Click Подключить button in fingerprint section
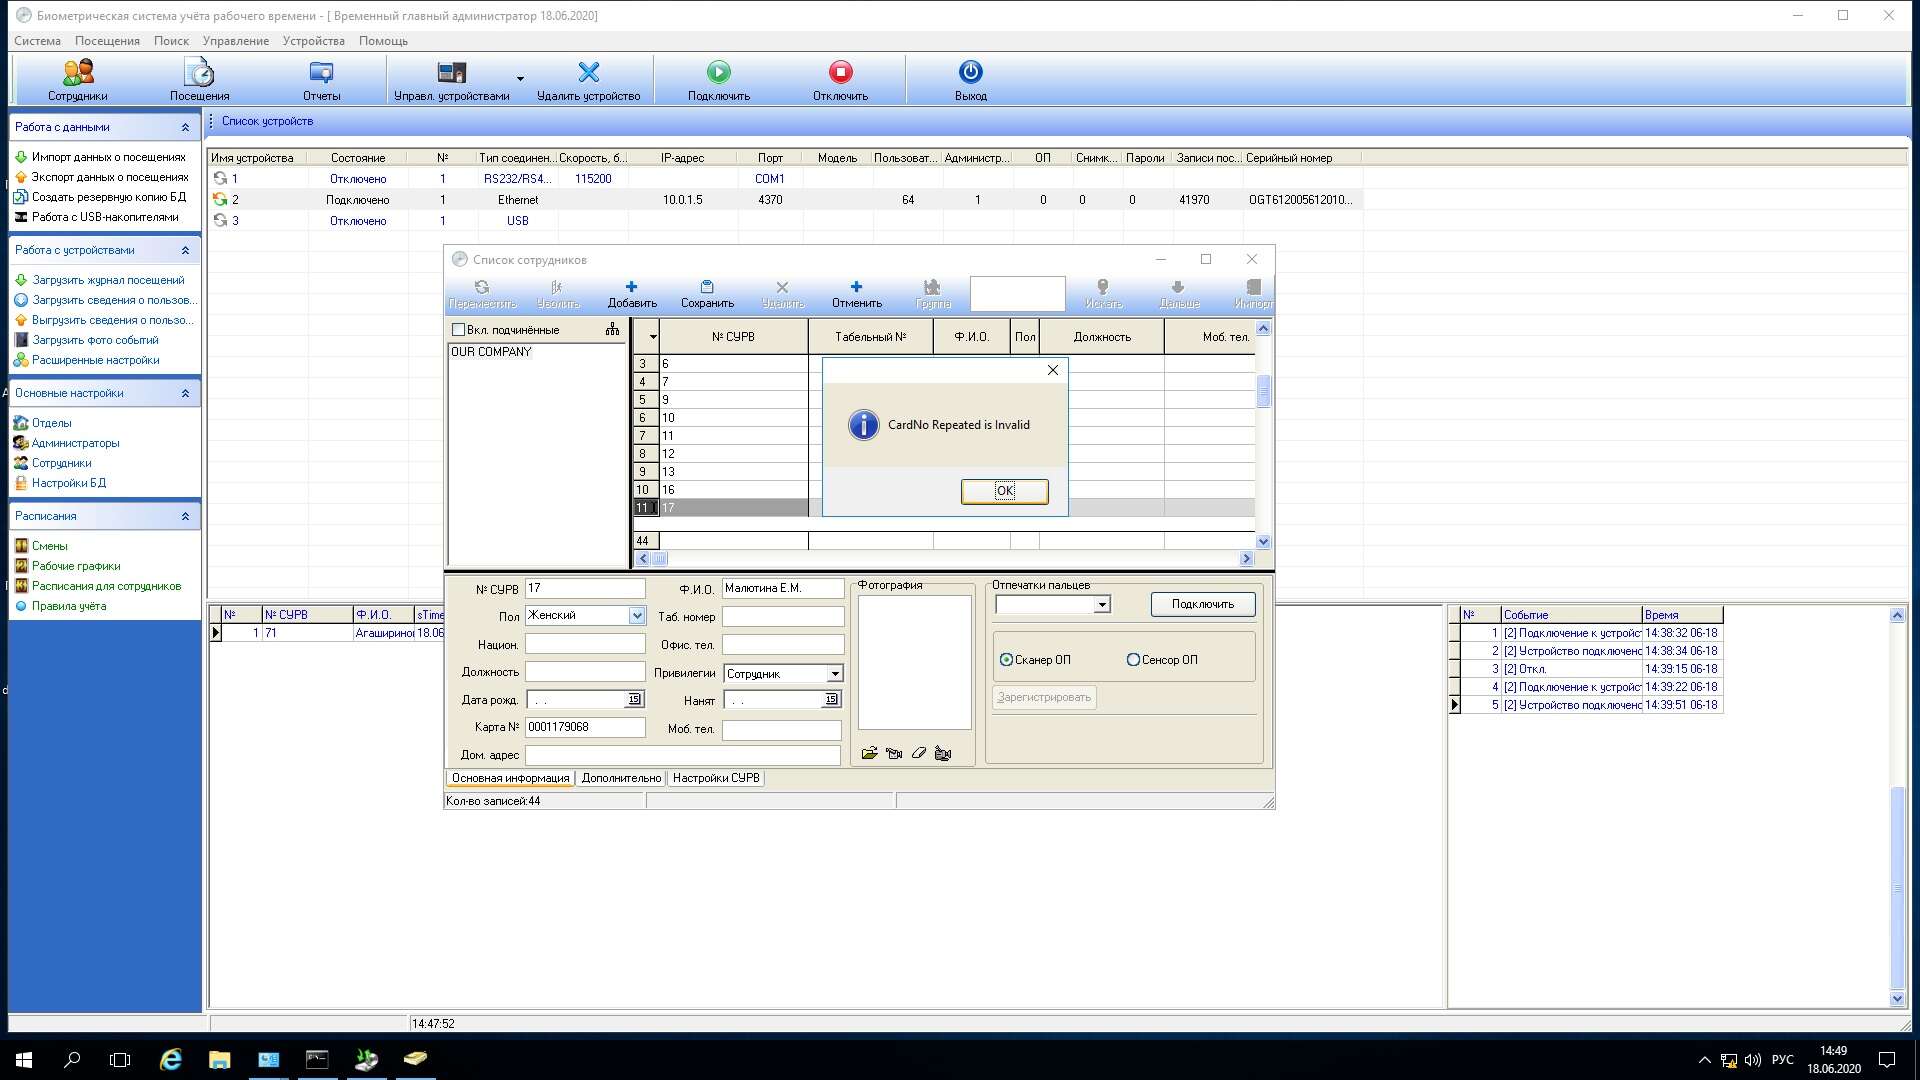Screen dimensions: 1920x1080 pos(1202,604)
